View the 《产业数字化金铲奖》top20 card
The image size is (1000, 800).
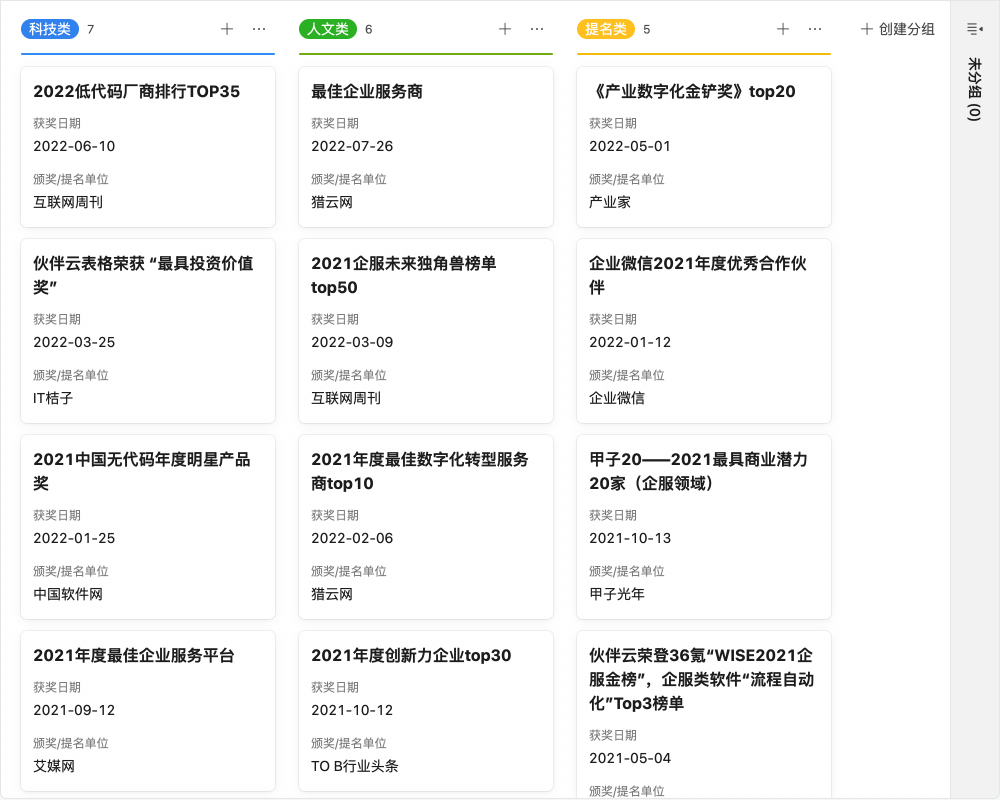(702, 145)
